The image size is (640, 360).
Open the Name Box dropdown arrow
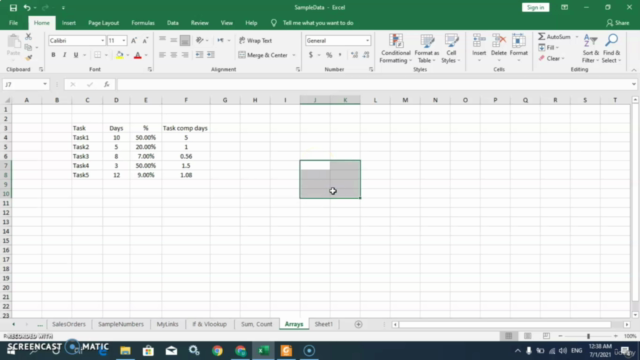click(45, 84)
